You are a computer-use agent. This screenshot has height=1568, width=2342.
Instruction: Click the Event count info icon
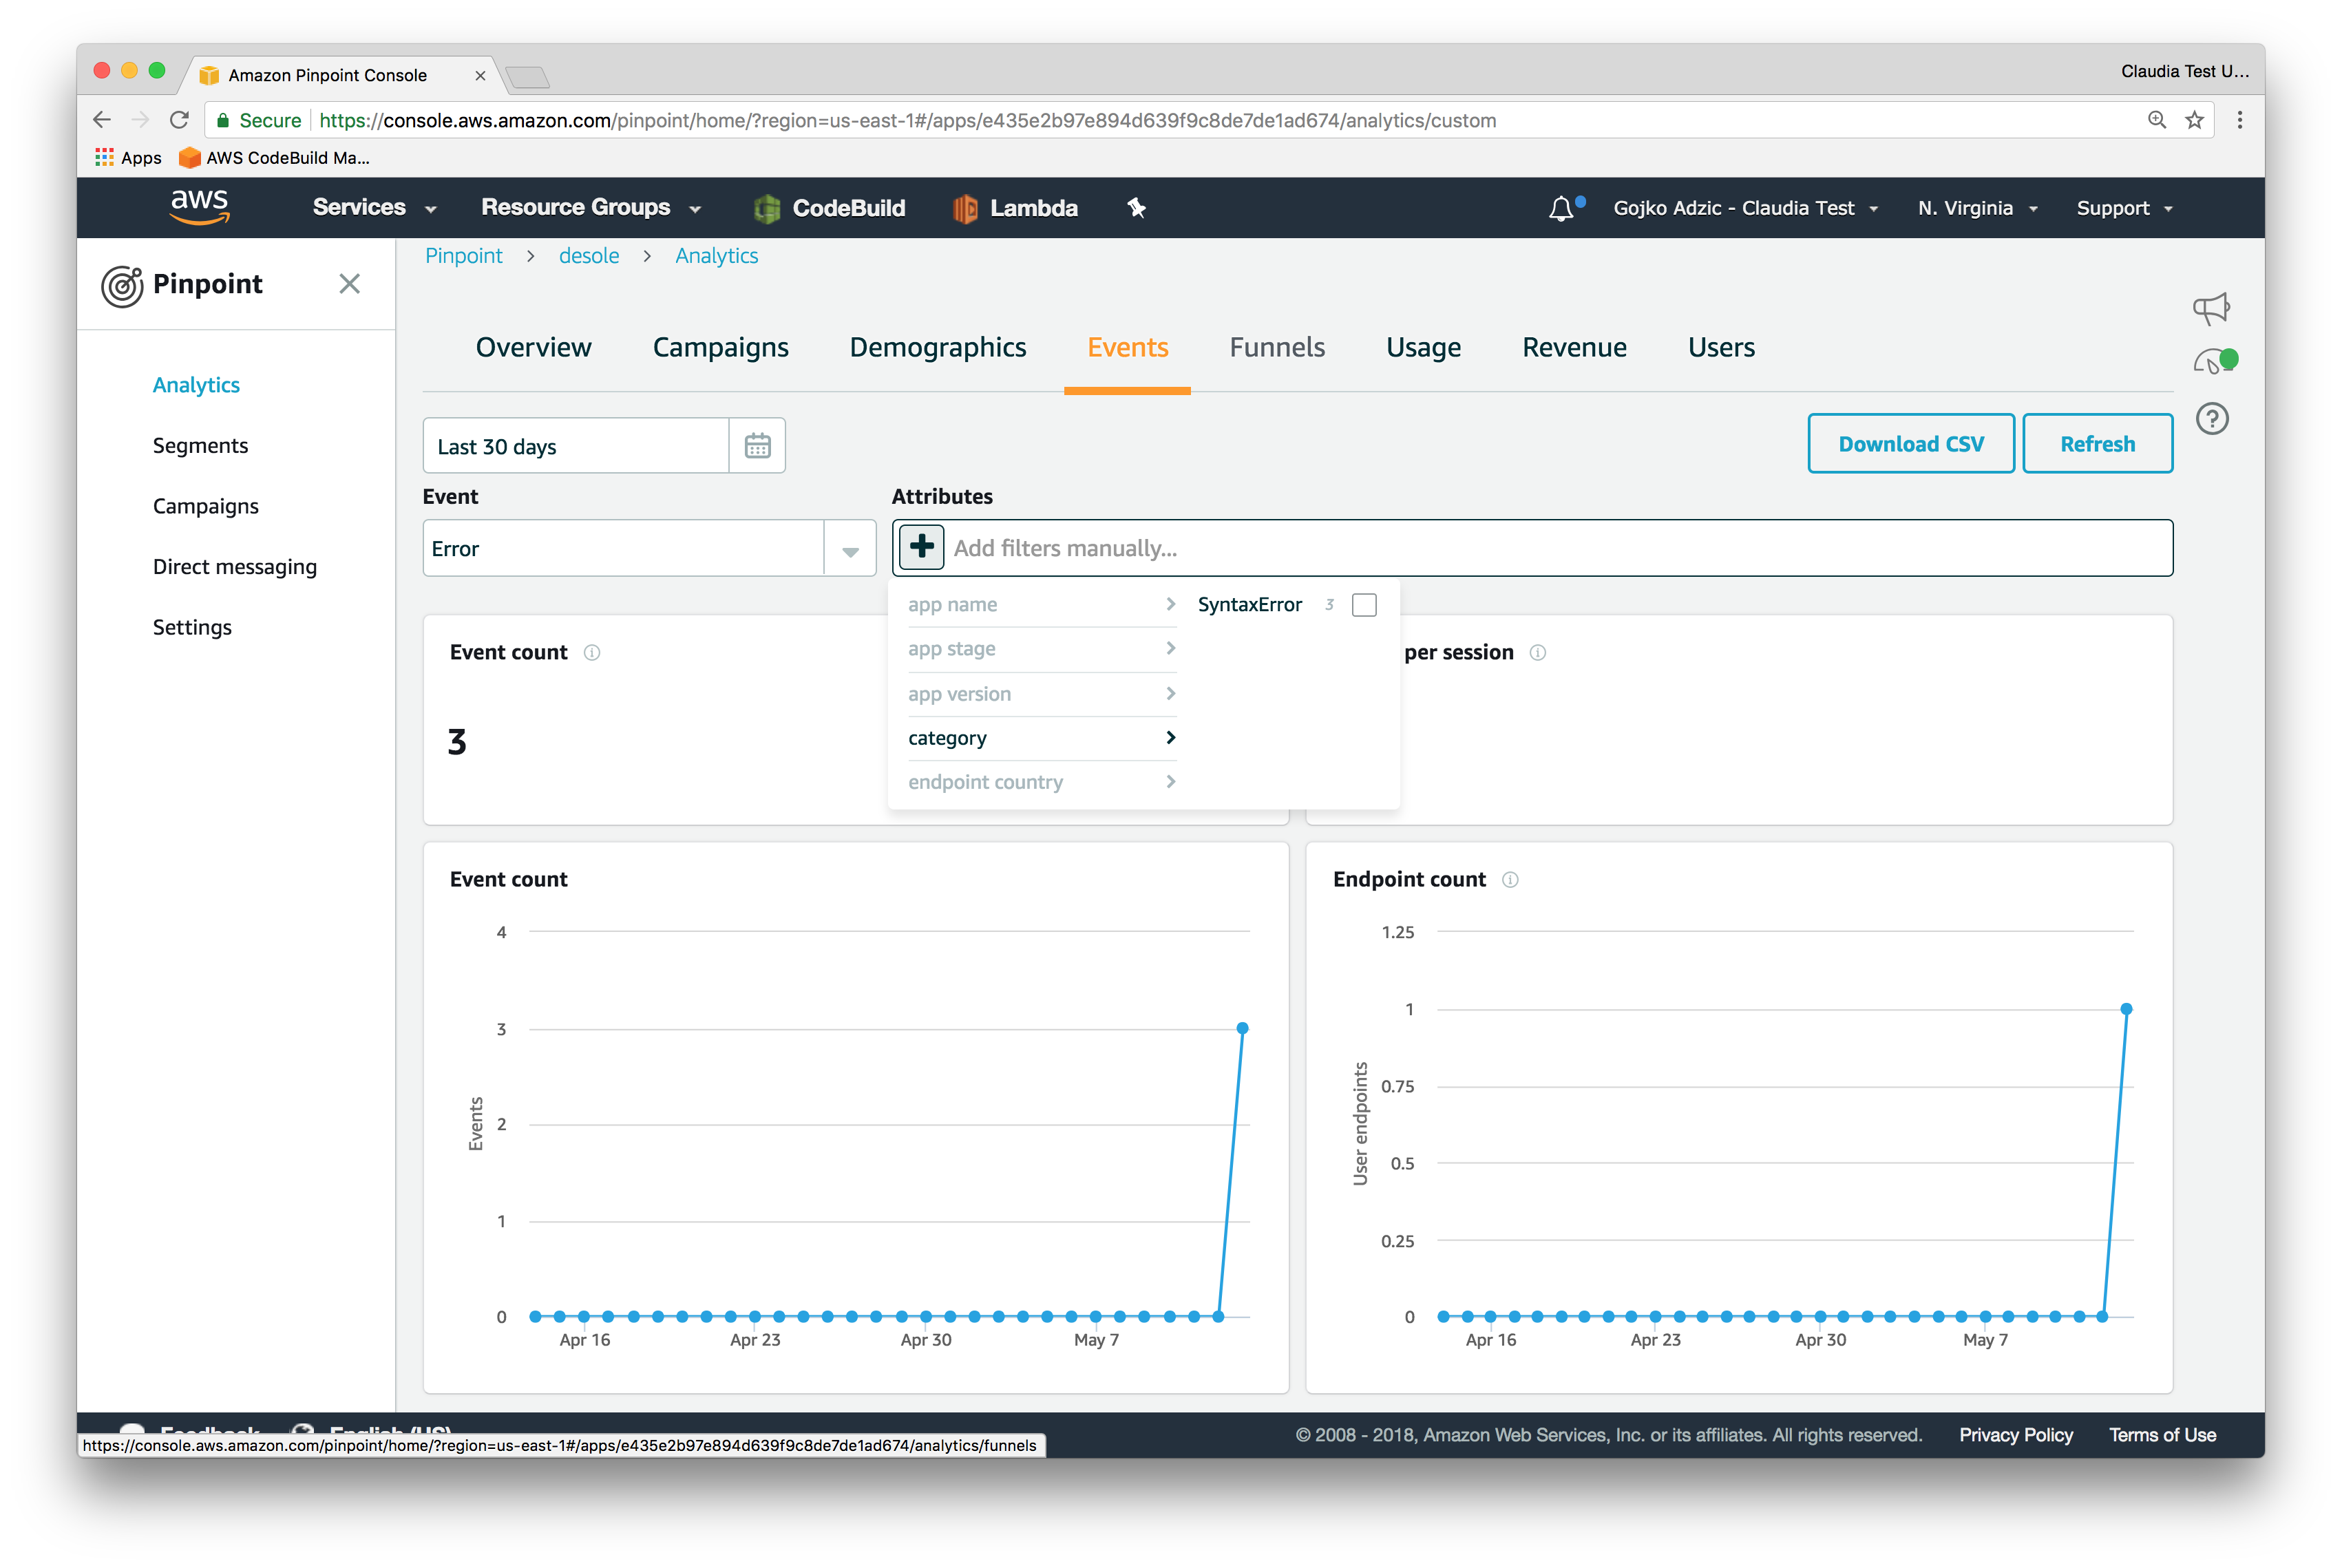[592, 653]
